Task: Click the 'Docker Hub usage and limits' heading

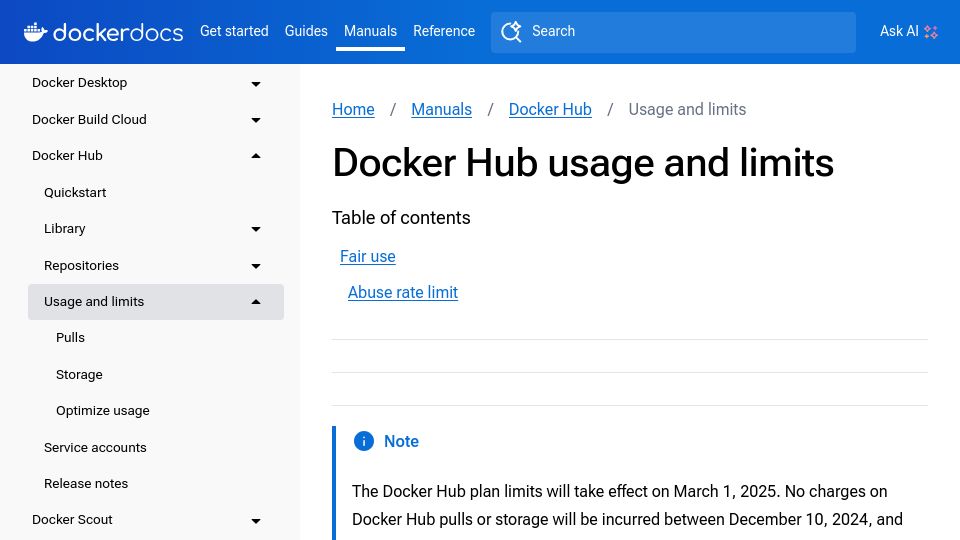Action: coord(583,163)
